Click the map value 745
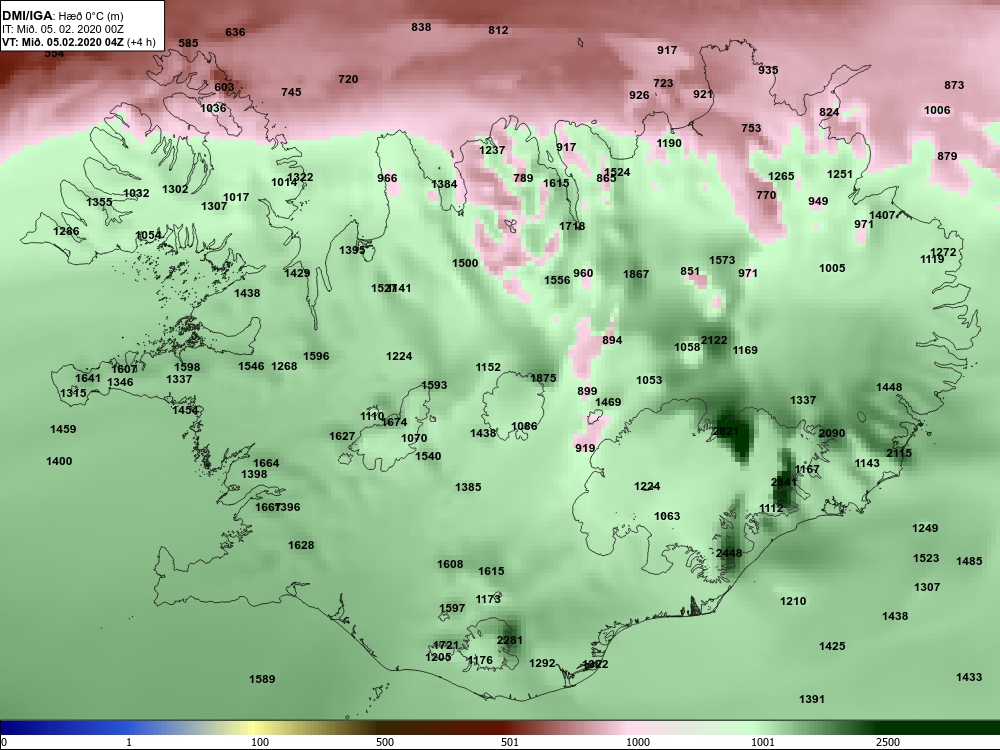The height and width of the screenshot is (750, 1000). click(x=291, y=92)
